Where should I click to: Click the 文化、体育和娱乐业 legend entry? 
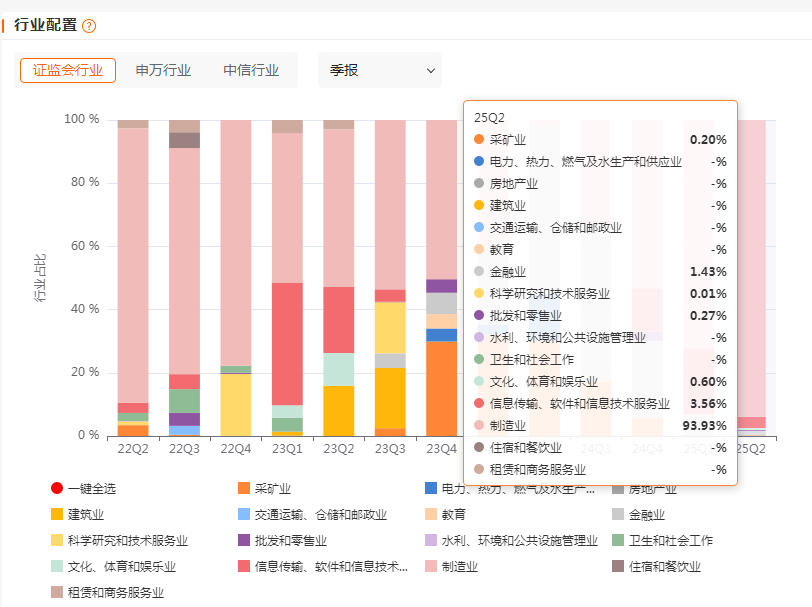click(x=114, y=566)
